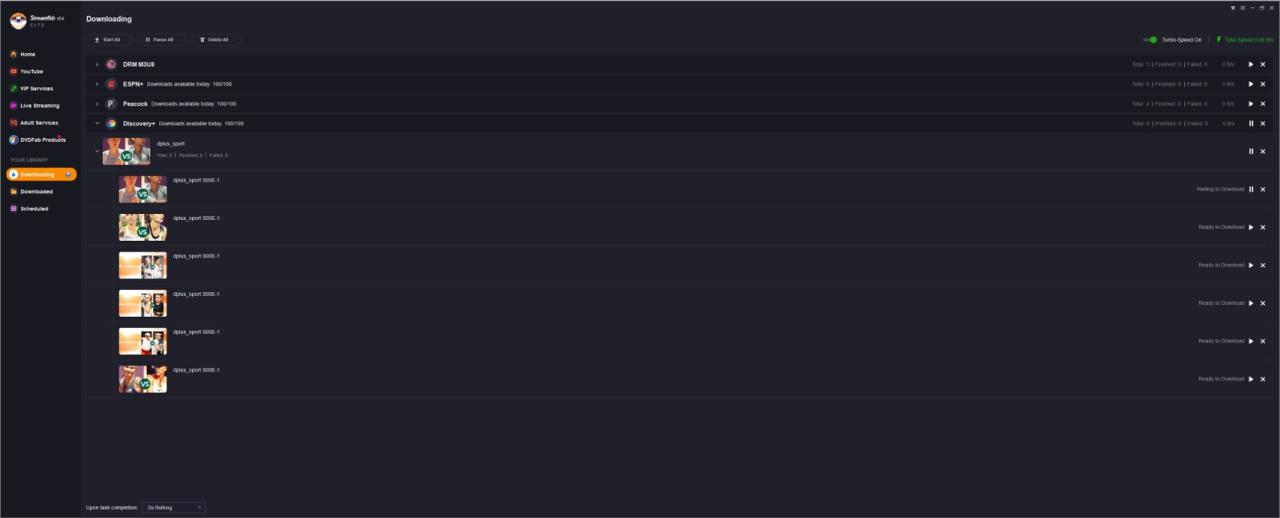Pause the Discovery+ download group

[x=1251, y=123]
